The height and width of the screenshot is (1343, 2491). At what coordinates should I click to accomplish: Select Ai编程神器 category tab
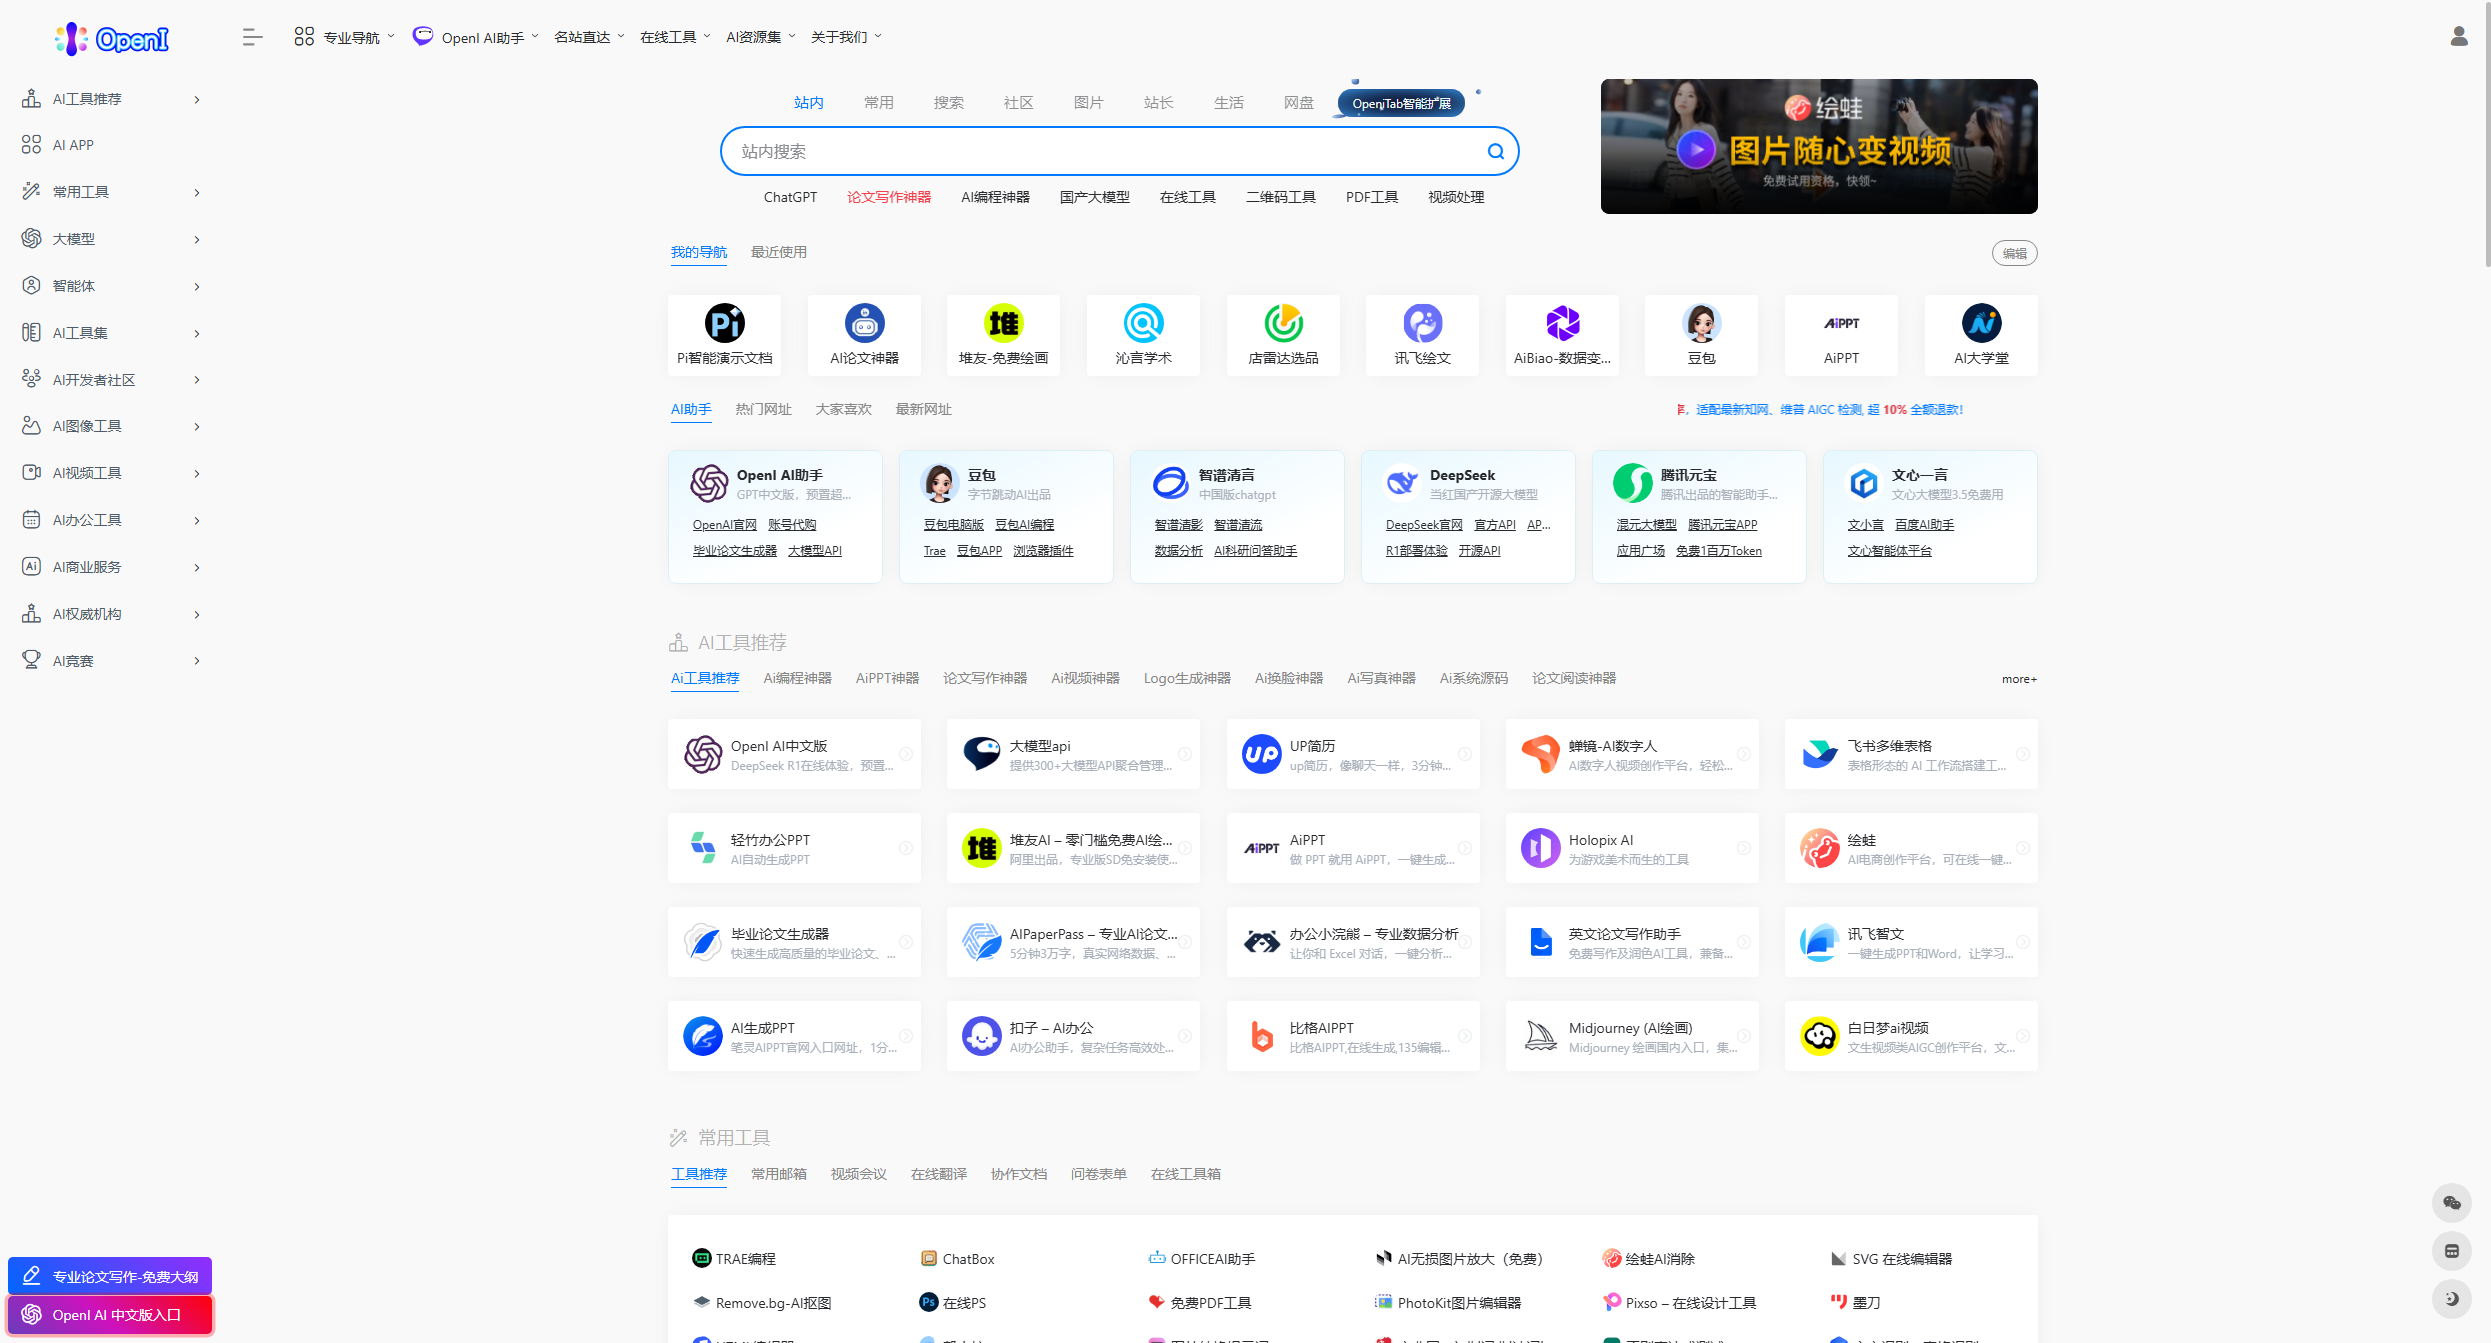[x=797, y=678]
